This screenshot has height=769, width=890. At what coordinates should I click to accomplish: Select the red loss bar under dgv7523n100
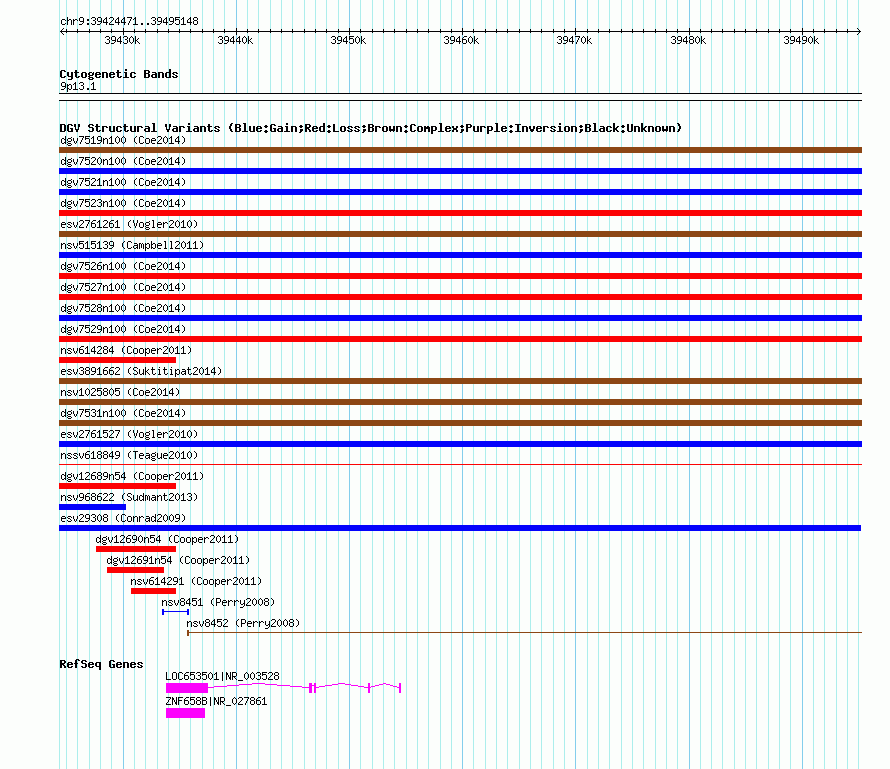(x=460, y=213)
